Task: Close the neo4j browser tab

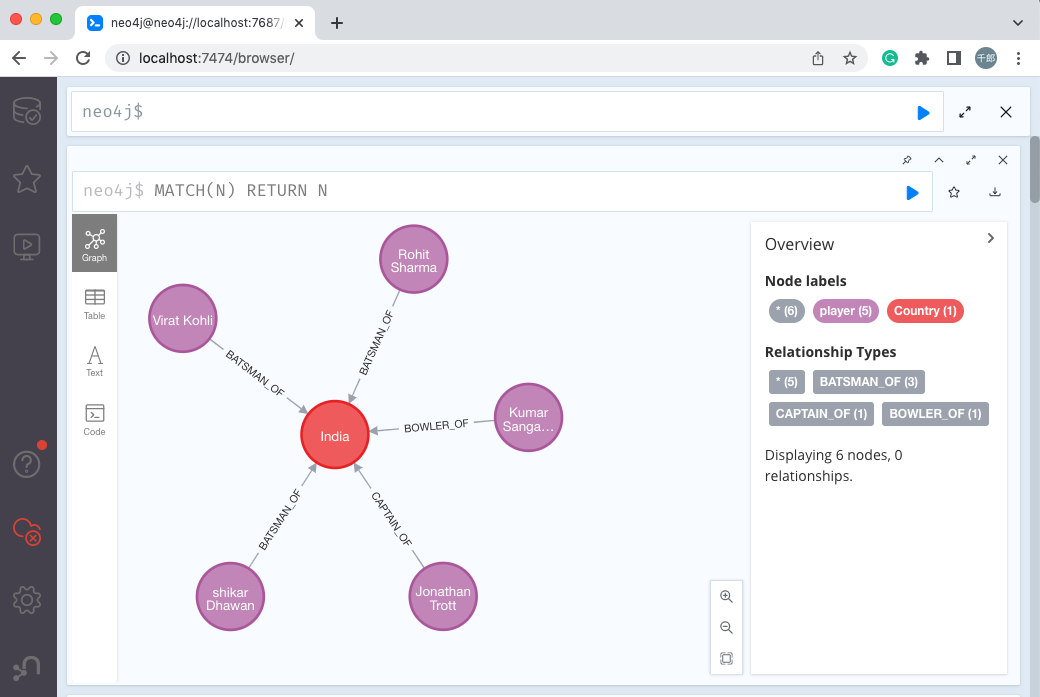Action: (x=298, y=23)
